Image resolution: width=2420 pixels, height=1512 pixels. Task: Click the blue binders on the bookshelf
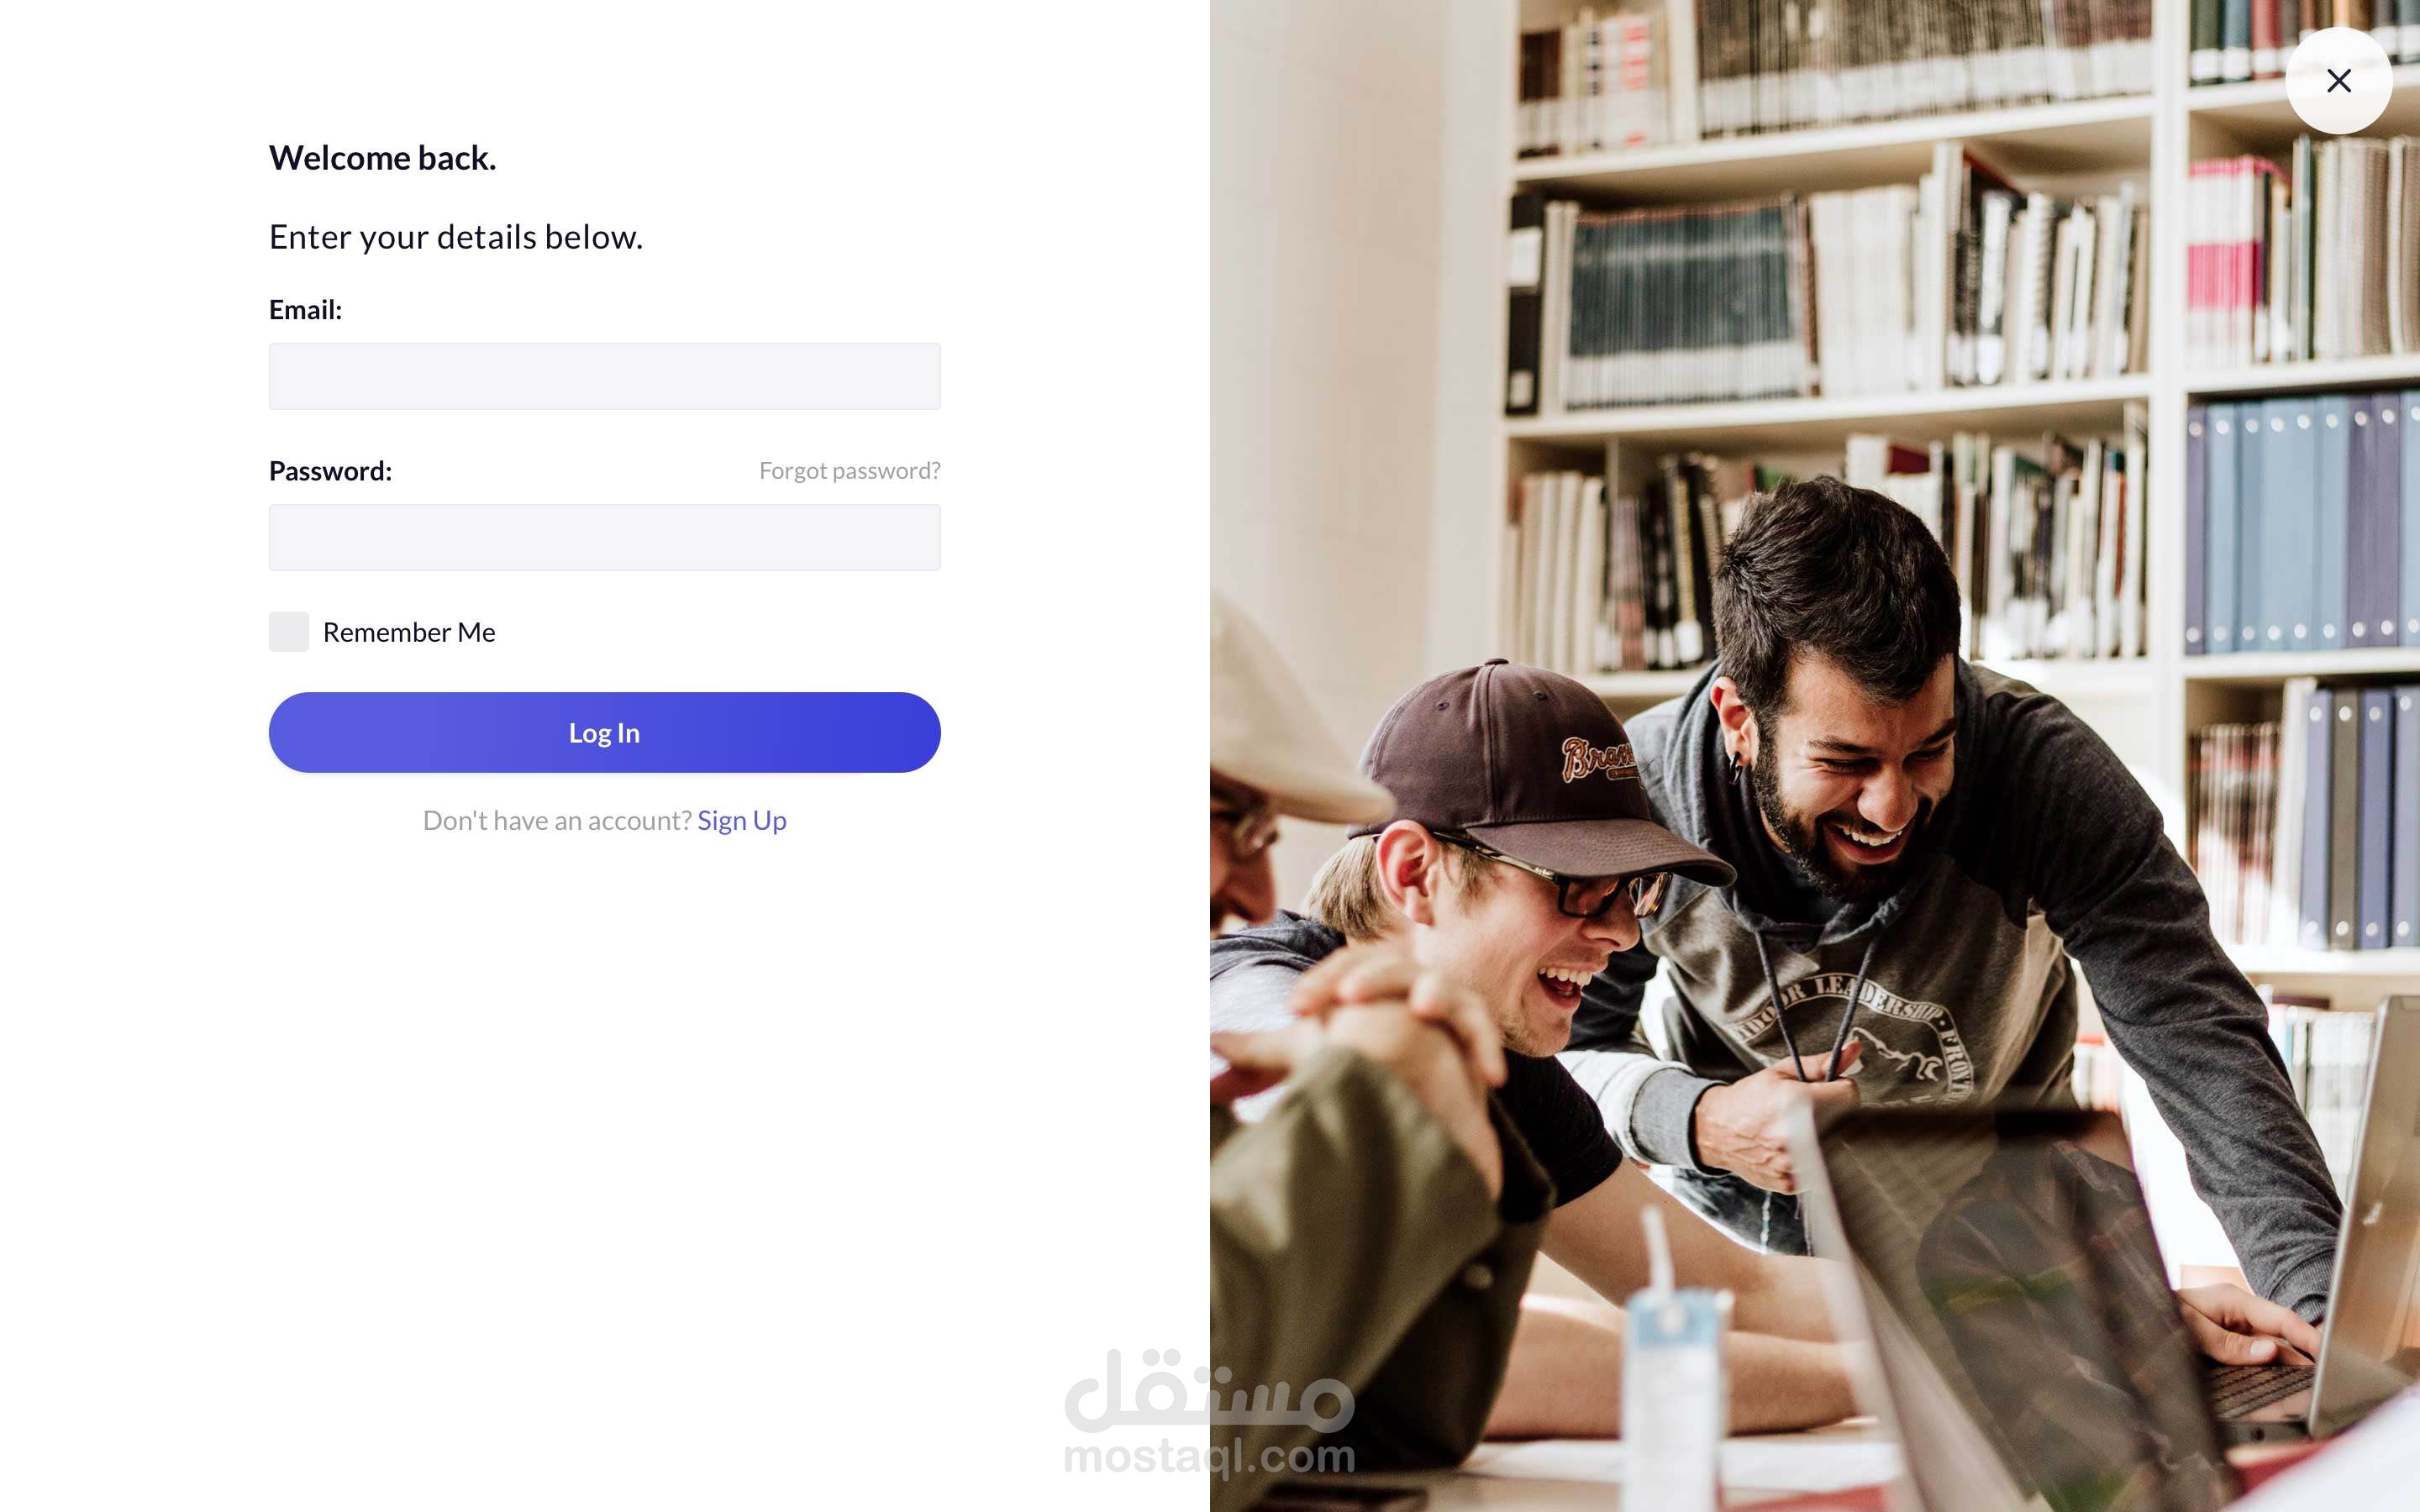pyautogui.click(x=2300, y=525)
